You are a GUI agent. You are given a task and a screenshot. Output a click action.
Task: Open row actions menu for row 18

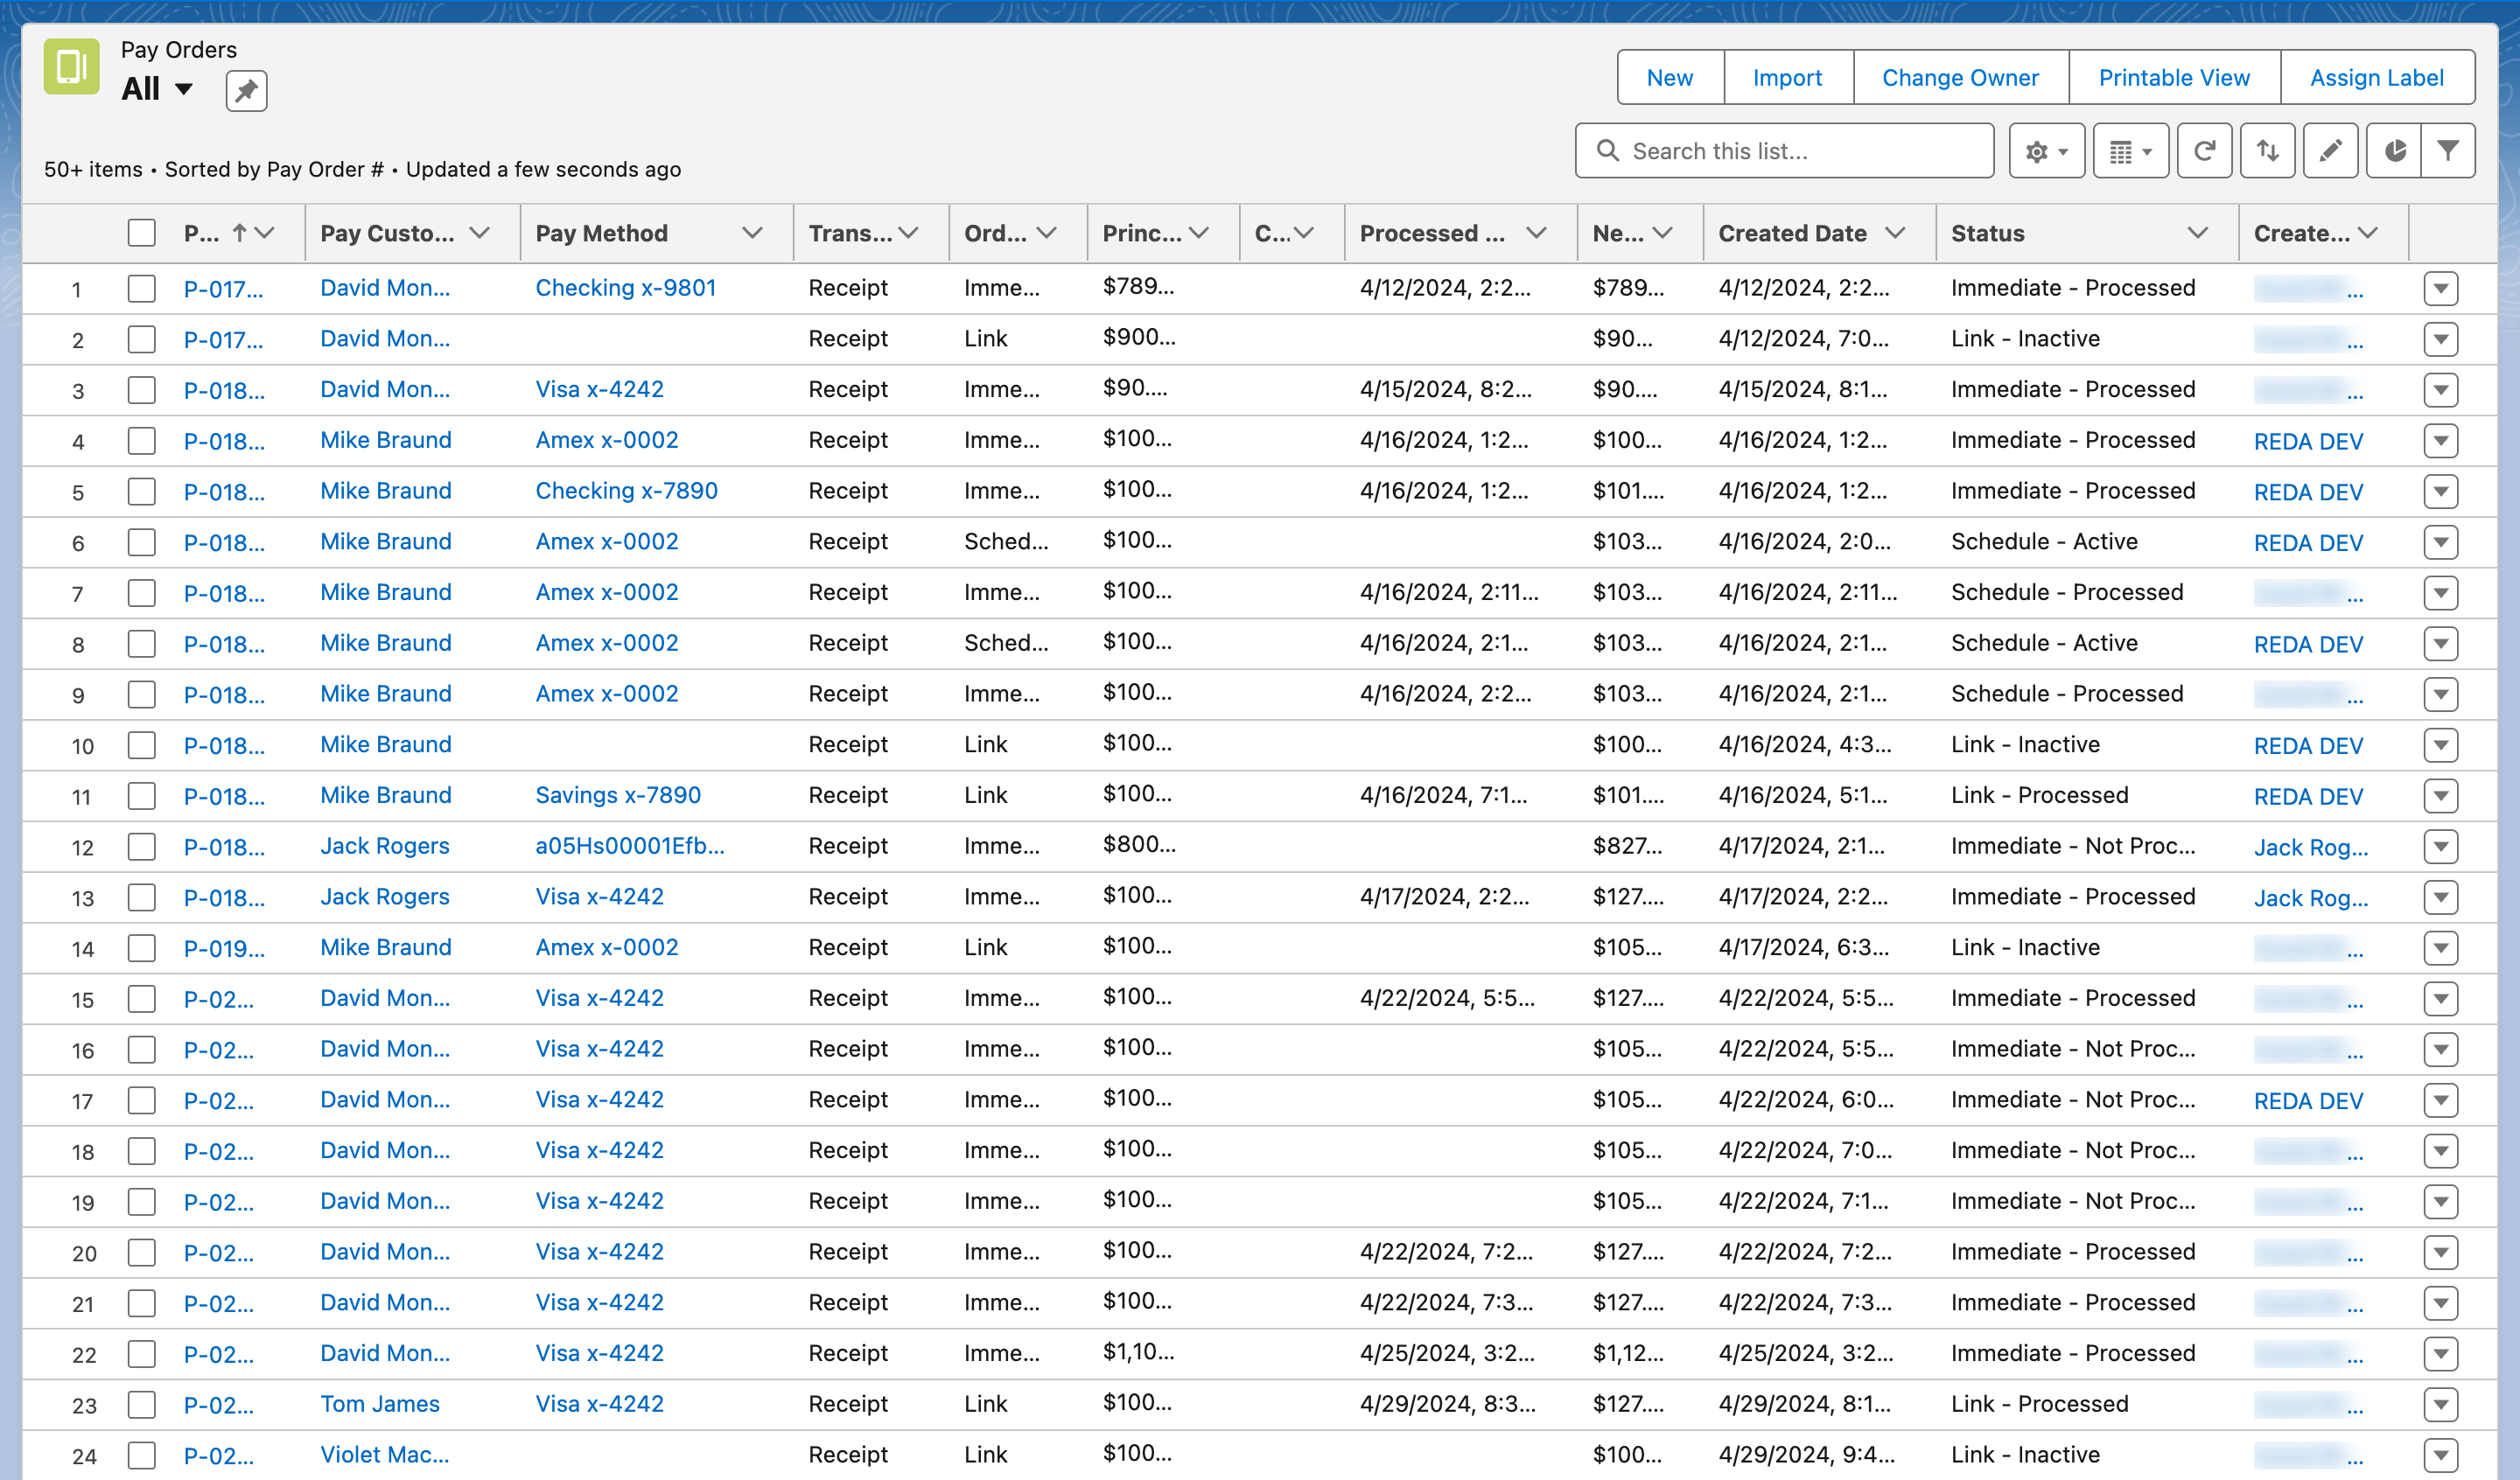coord(2440,1152)
